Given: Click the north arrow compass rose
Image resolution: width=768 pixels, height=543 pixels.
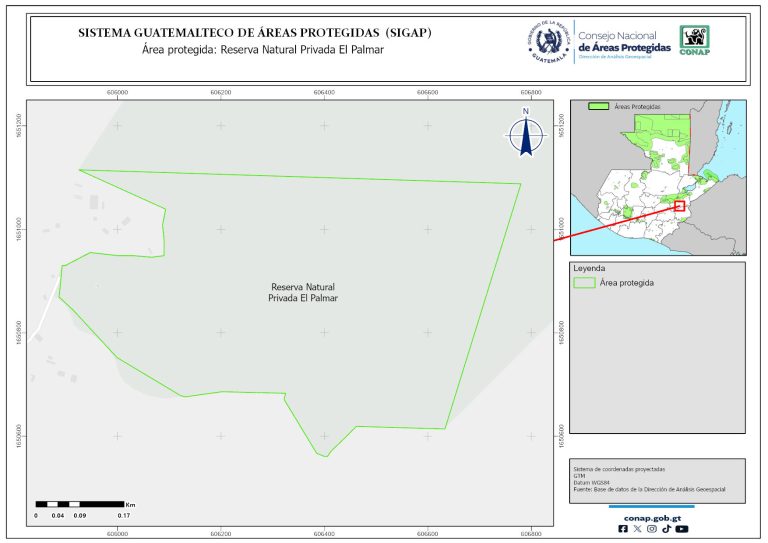Looking at the screenshot, I should point(525,135).
